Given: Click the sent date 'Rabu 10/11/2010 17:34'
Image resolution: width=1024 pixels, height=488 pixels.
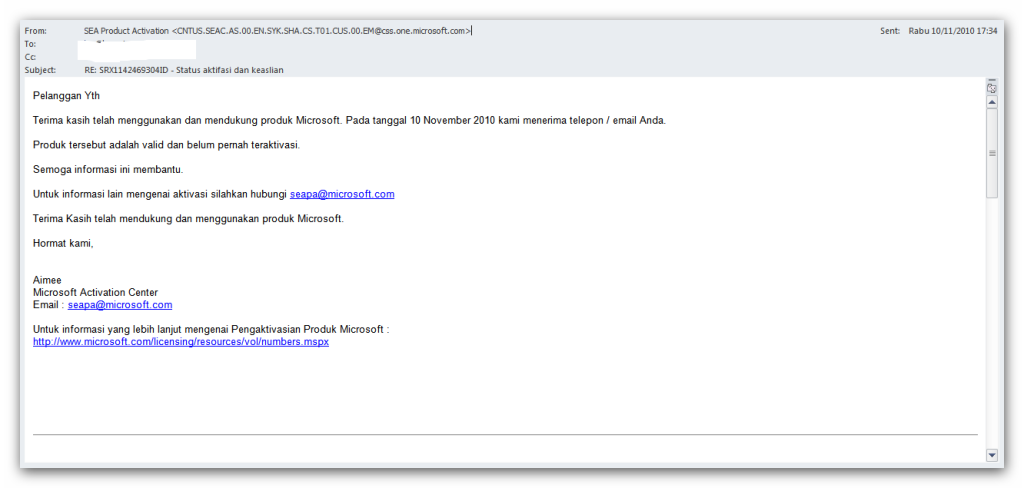Looking at the screenshot, I should point(953,31).
